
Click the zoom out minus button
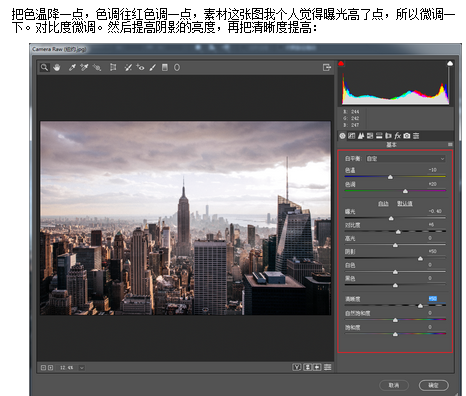pyautogui.click(x=43, y=368)
